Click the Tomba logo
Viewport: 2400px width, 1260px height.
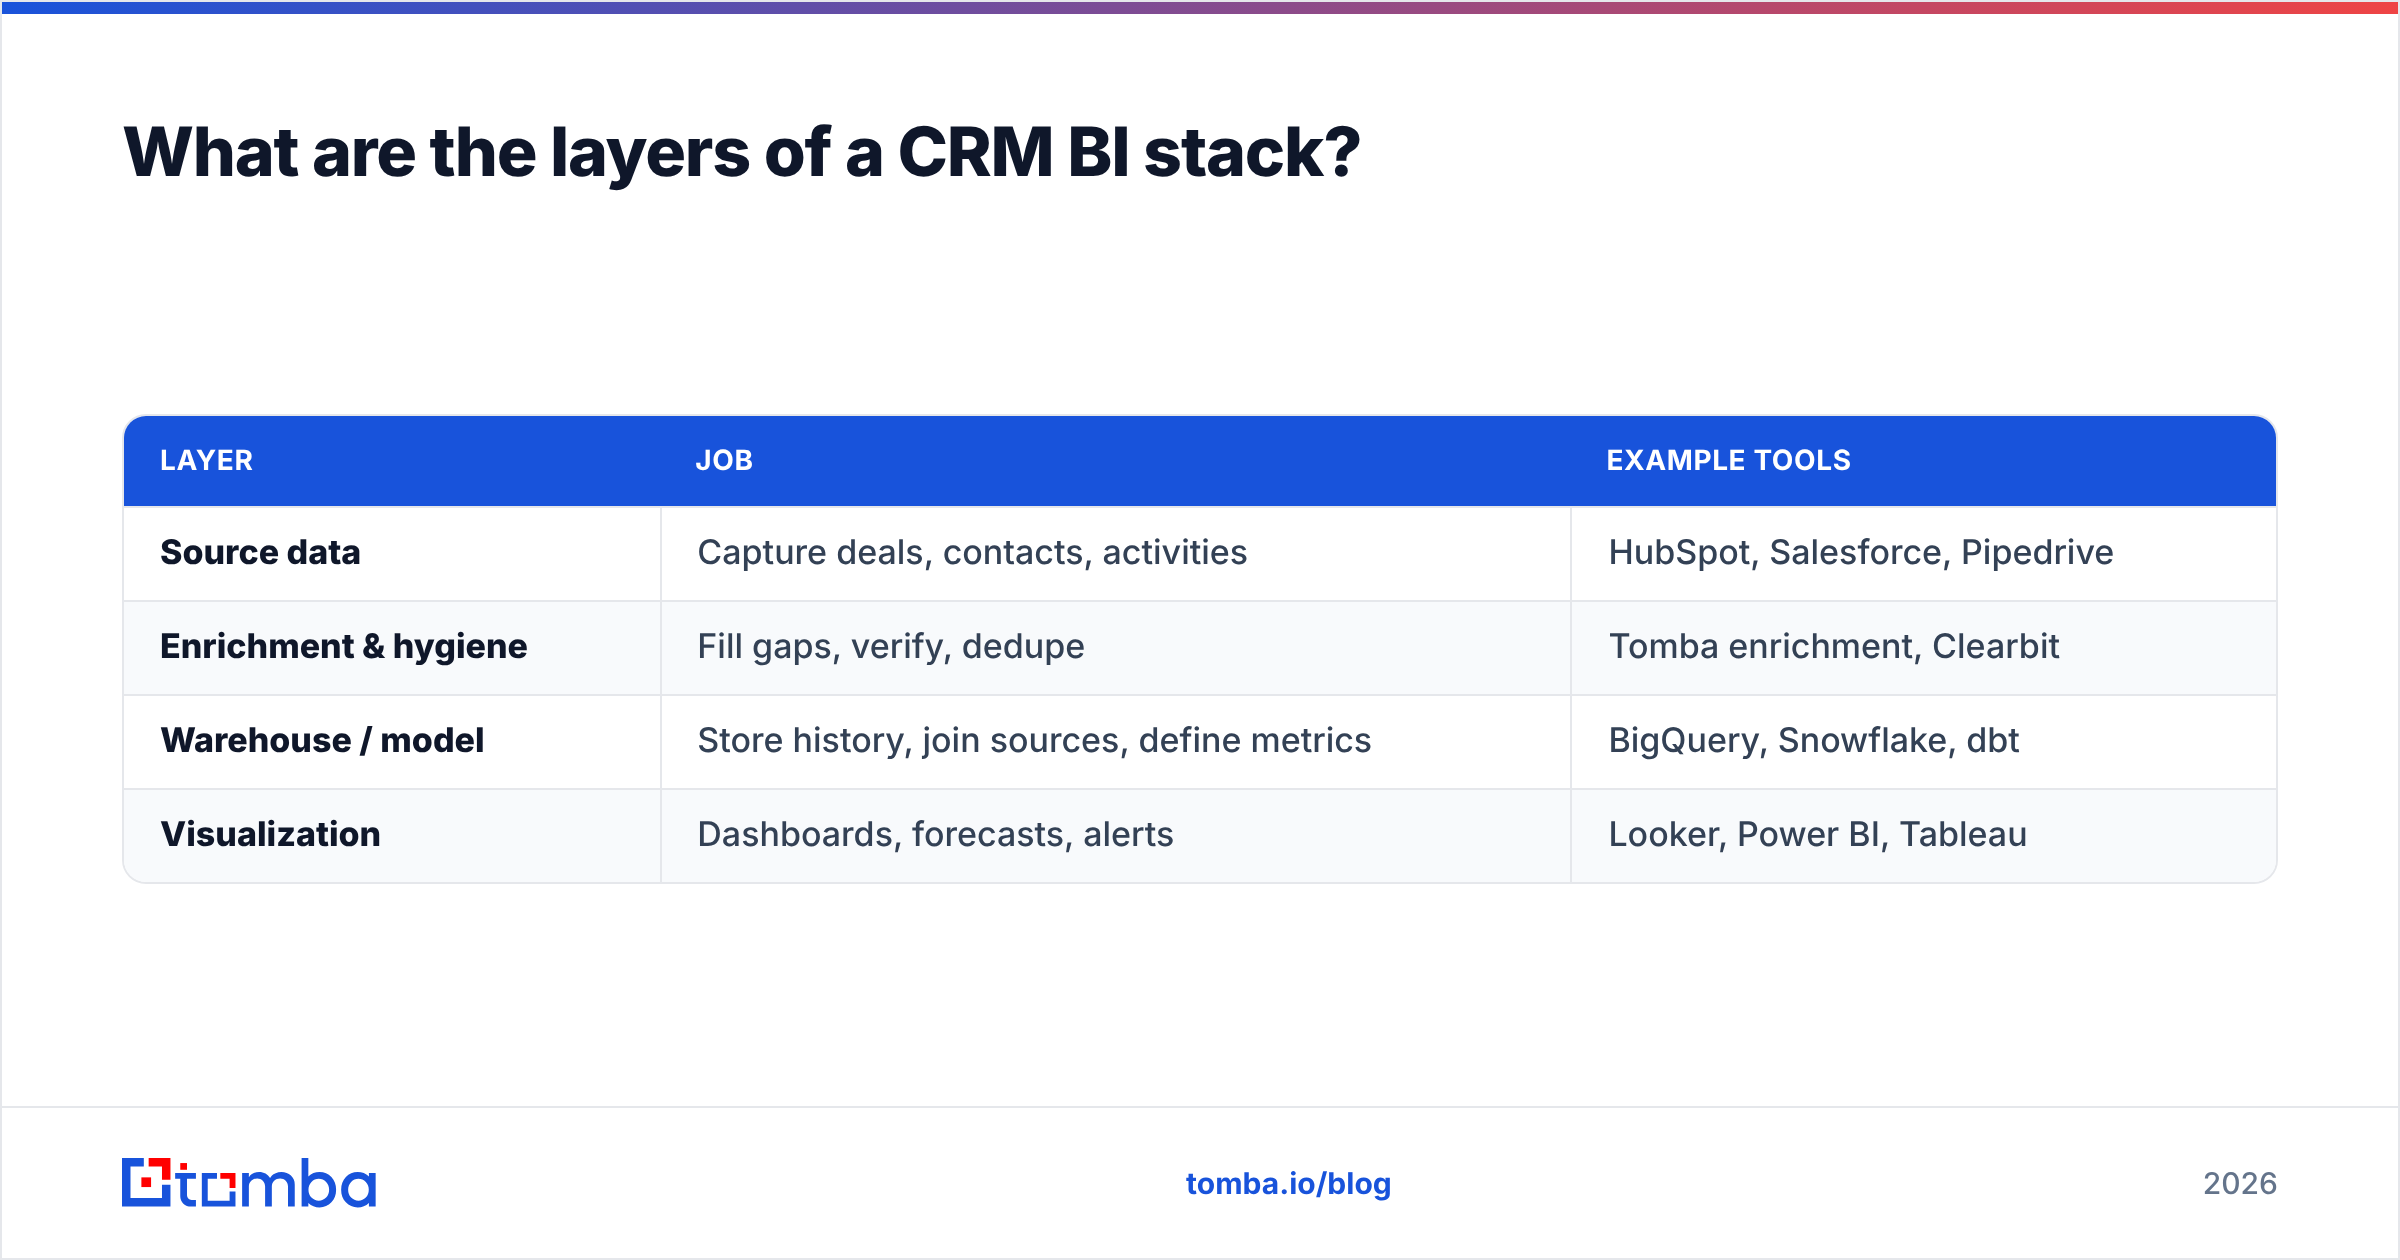click(x=249, y=1183)
